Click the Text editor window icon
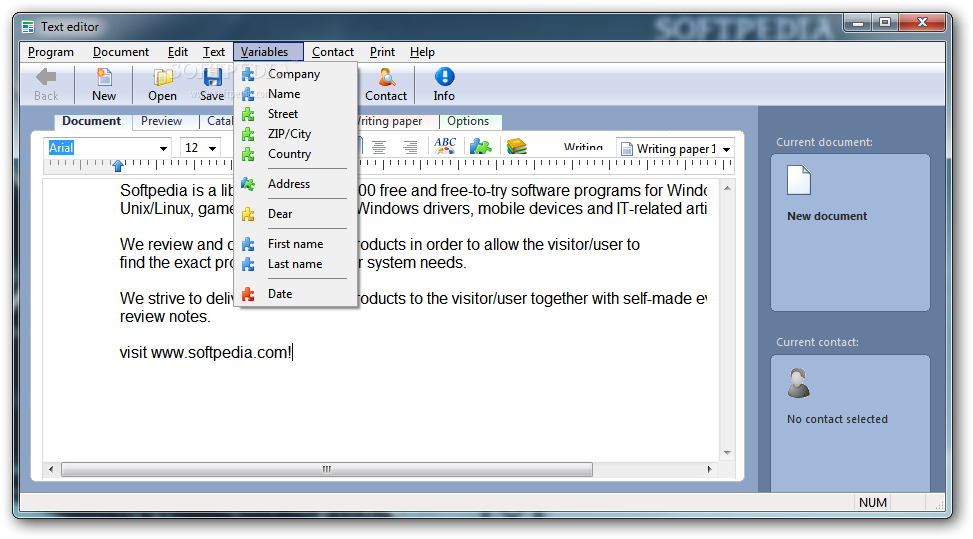The image size is (973, 539). point(28,27)
